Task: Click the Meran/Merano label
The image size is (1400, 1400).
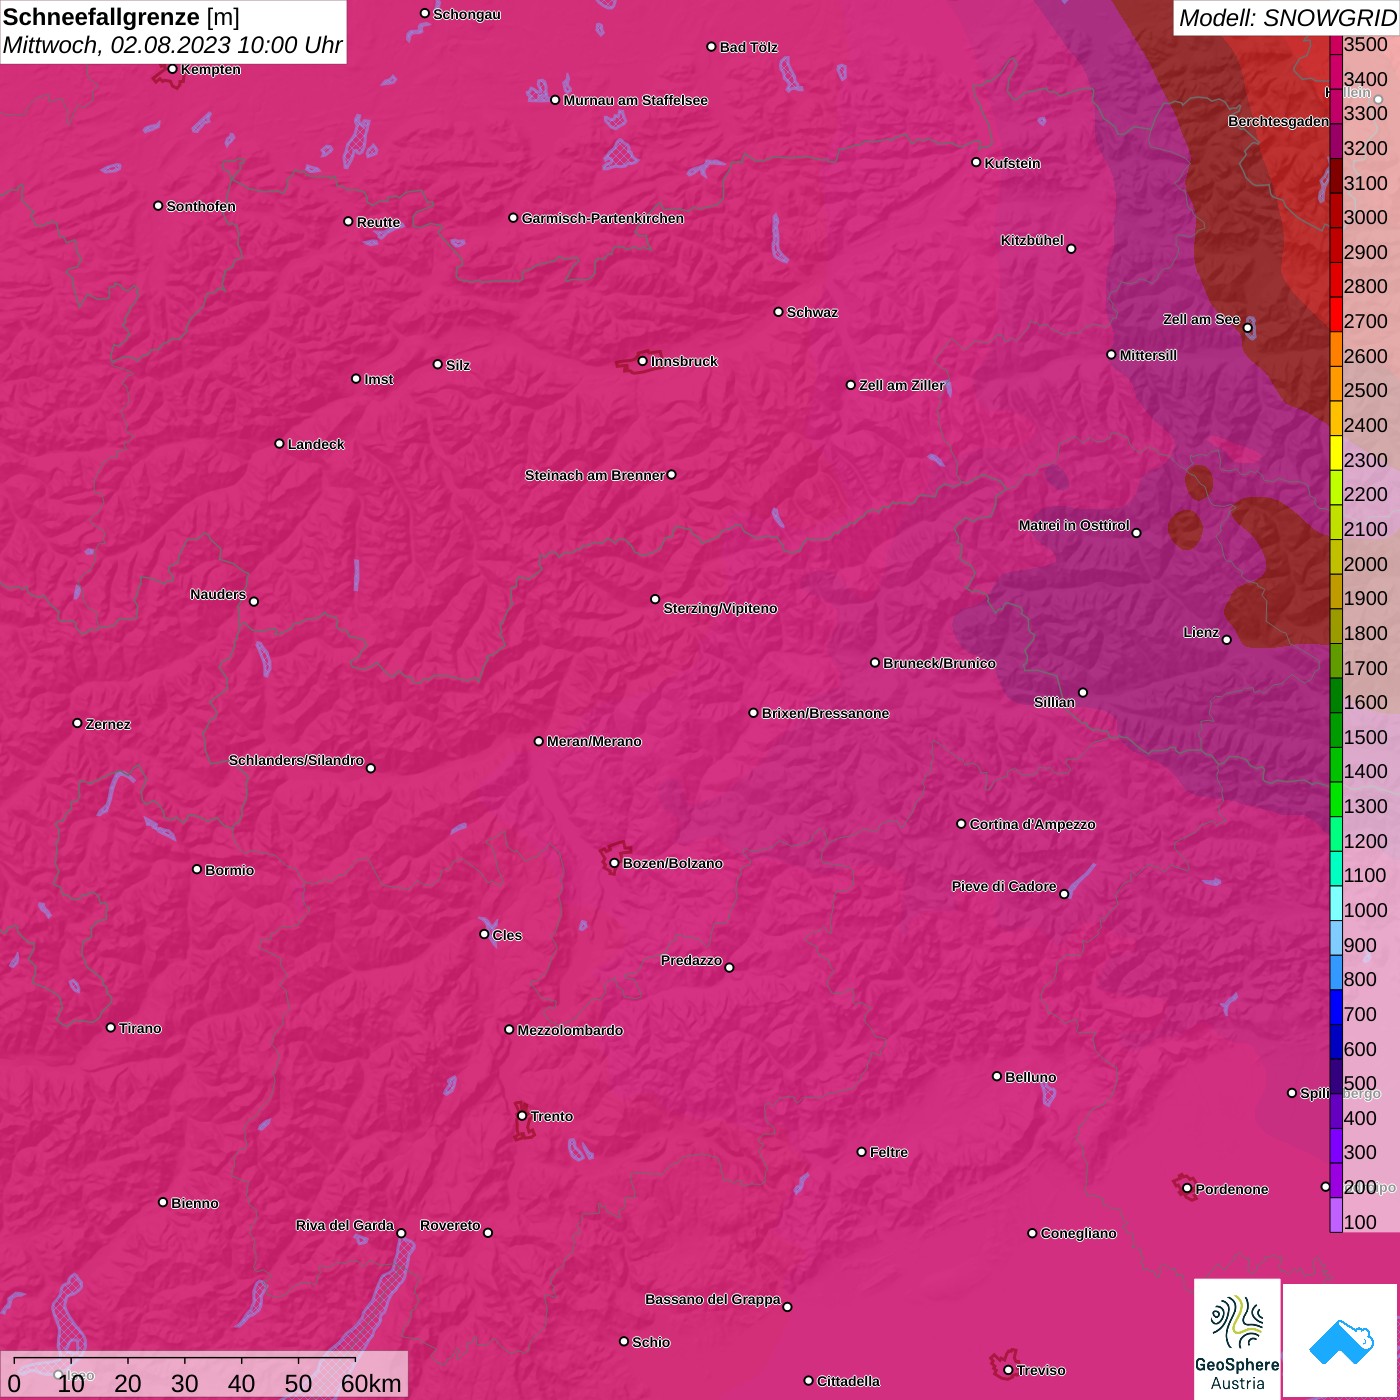Action: [594, 741]
